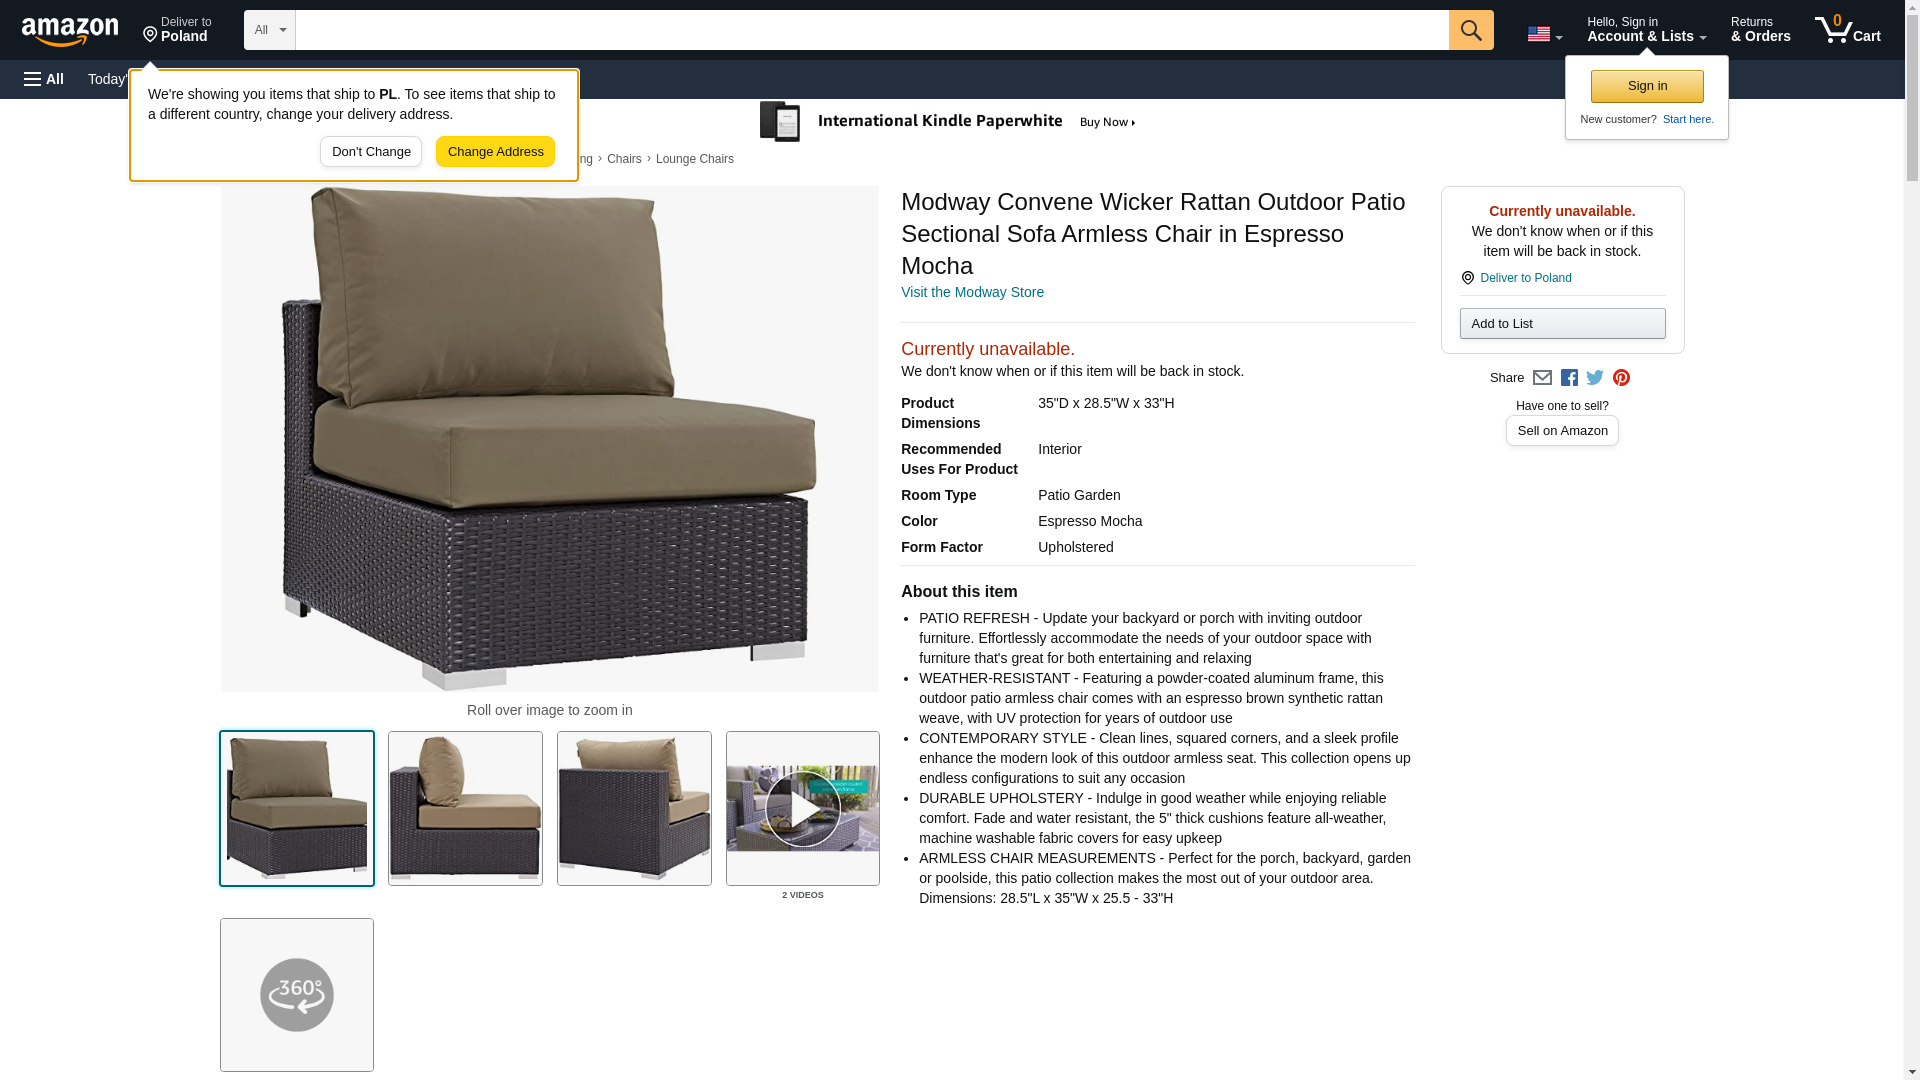Share the product via email icon

click(1542, 378)
